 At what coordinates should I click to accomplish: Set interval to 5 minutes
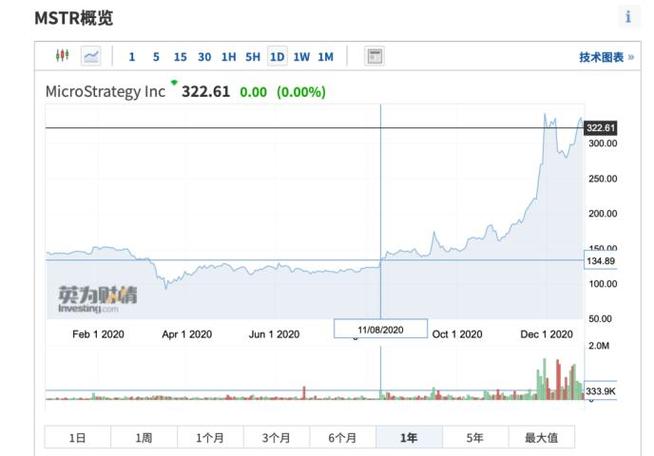click(156, 57)
